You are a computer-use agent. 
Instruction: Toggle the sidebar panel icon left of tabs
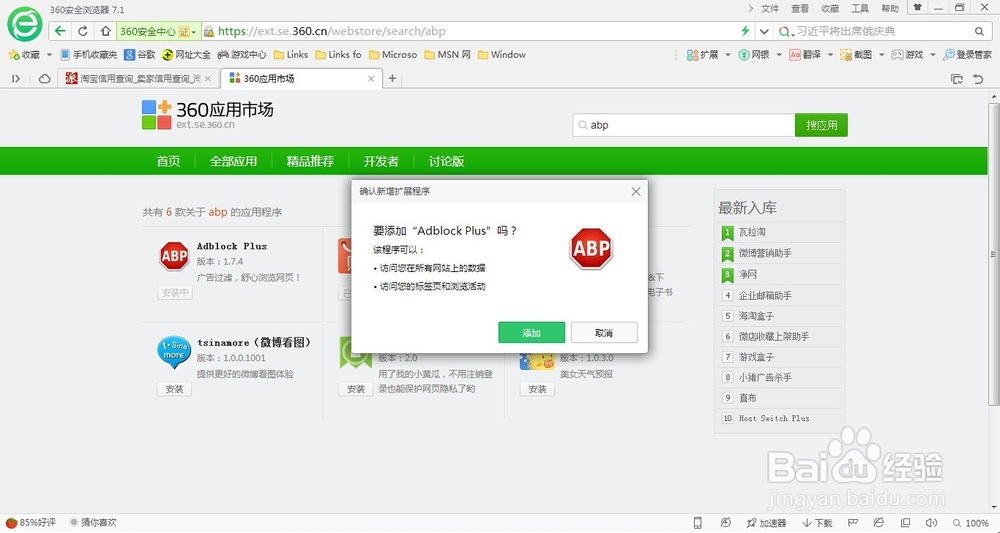click(16, 78)
